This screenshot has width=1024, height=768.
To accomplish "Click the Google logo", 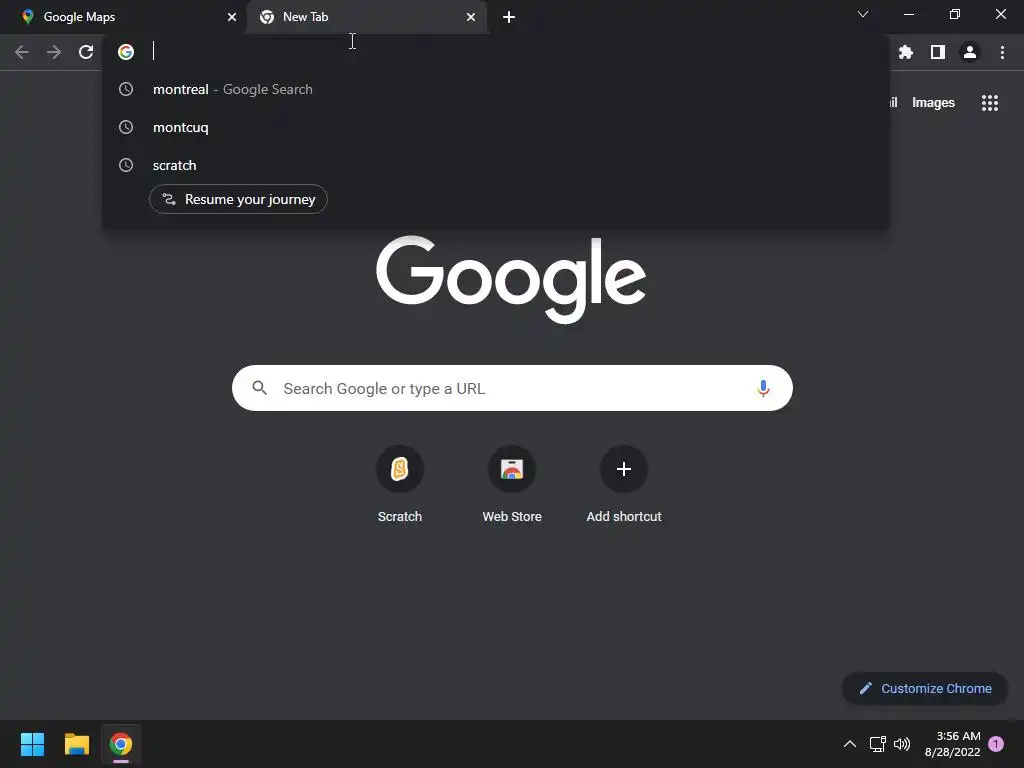I will [x=511, y=279].
